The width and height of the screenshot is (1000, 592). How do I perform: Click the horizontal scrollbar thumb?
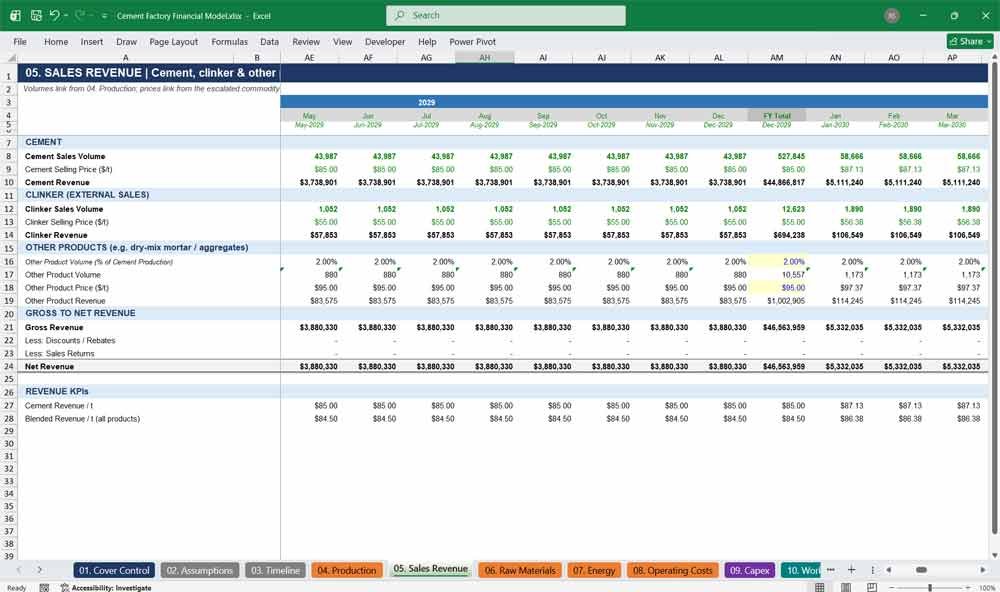pyautogui.click(x=921, y=570)
